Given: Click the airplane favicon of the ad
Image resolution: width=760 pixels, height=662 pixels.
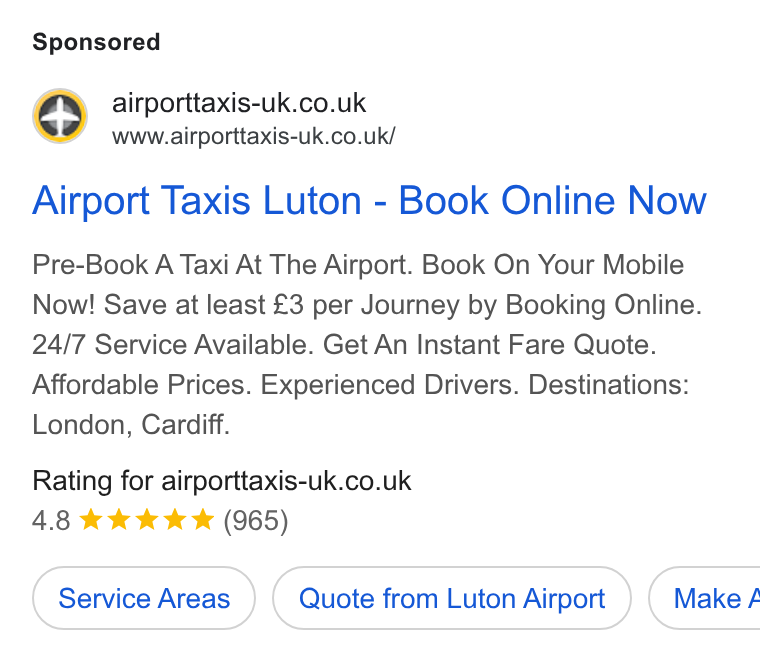Looking at the screenshot, I should [x=60, y=116].
